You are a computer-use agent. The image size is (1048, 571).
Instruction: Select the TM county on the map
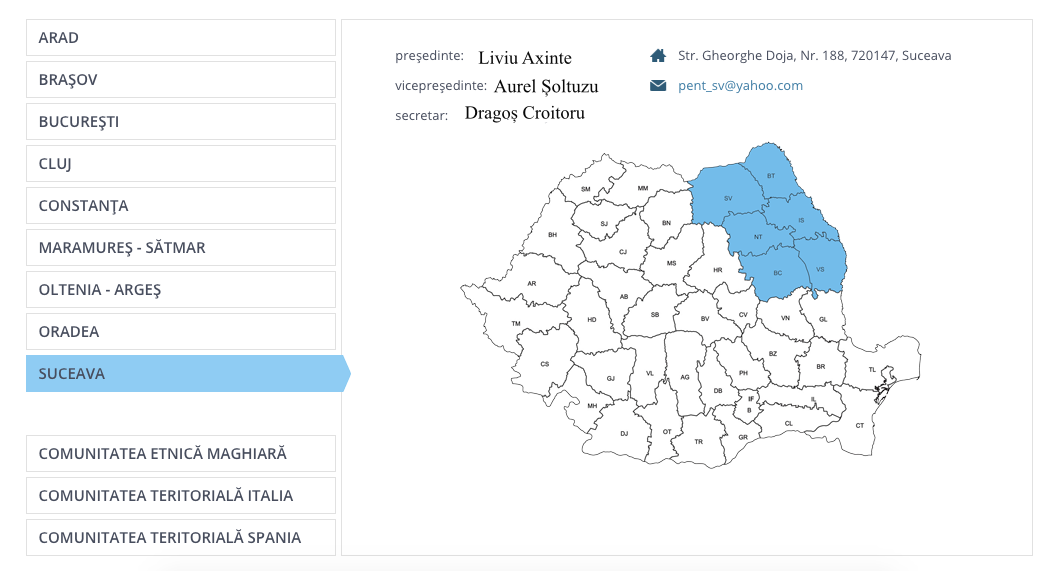click(516, 324)
